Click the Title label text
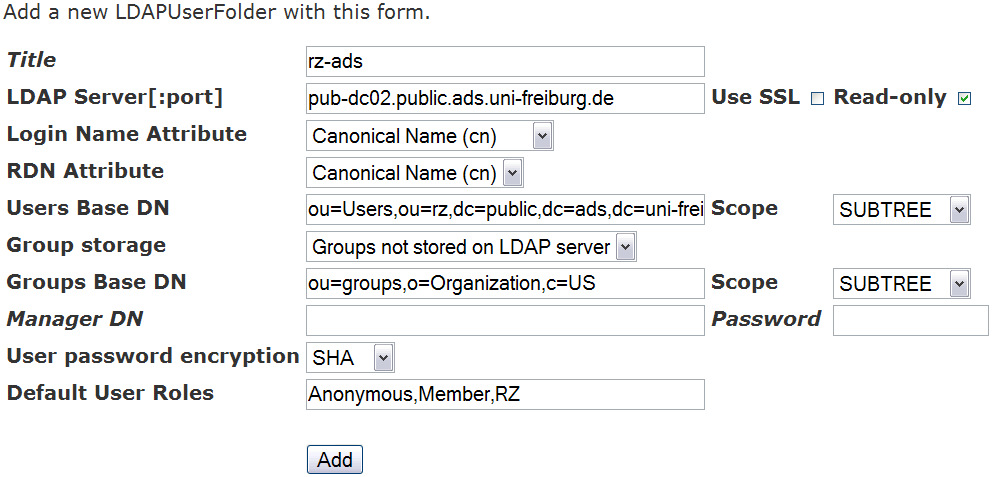The width and height of the screenshot is (993, 477). pyautogui.click(x=31, y=60)
